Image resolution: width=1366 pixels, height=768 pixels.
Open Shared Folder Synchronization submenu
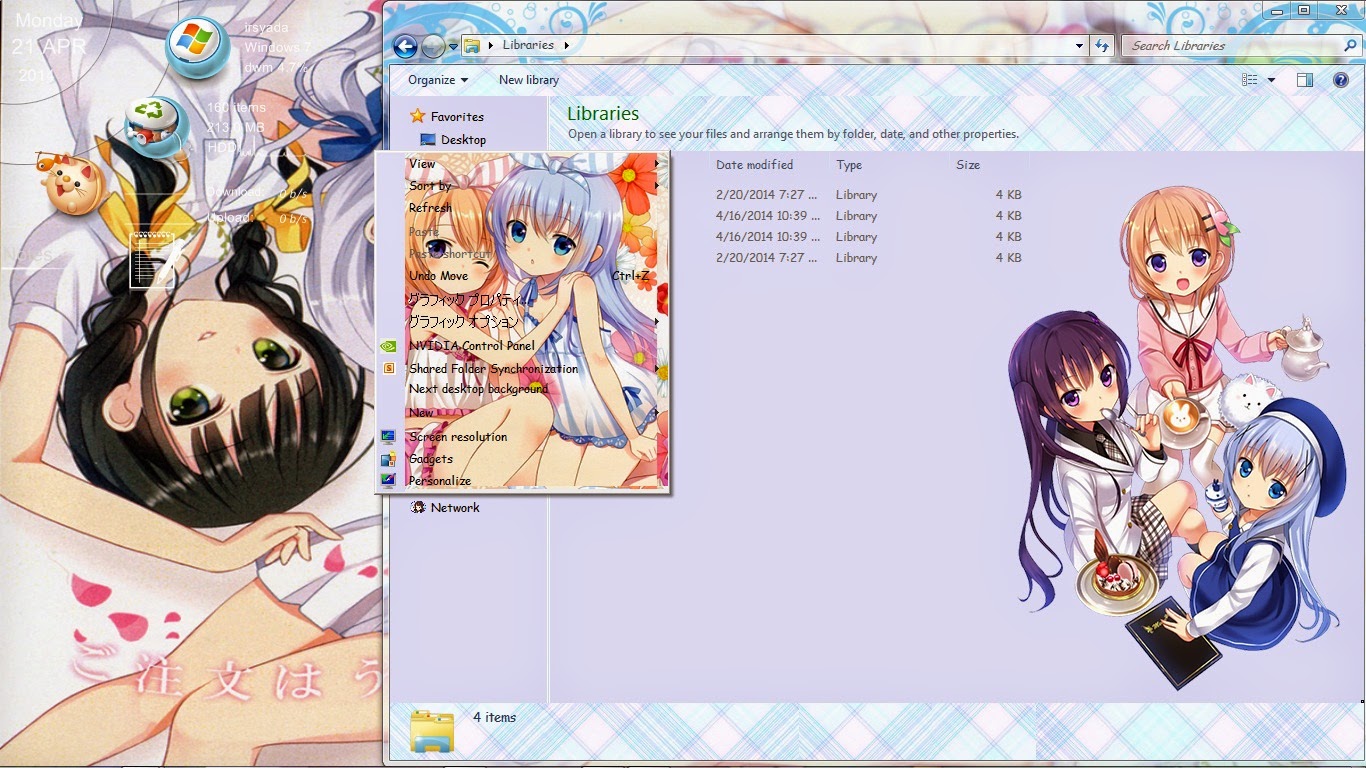(522, 369)
